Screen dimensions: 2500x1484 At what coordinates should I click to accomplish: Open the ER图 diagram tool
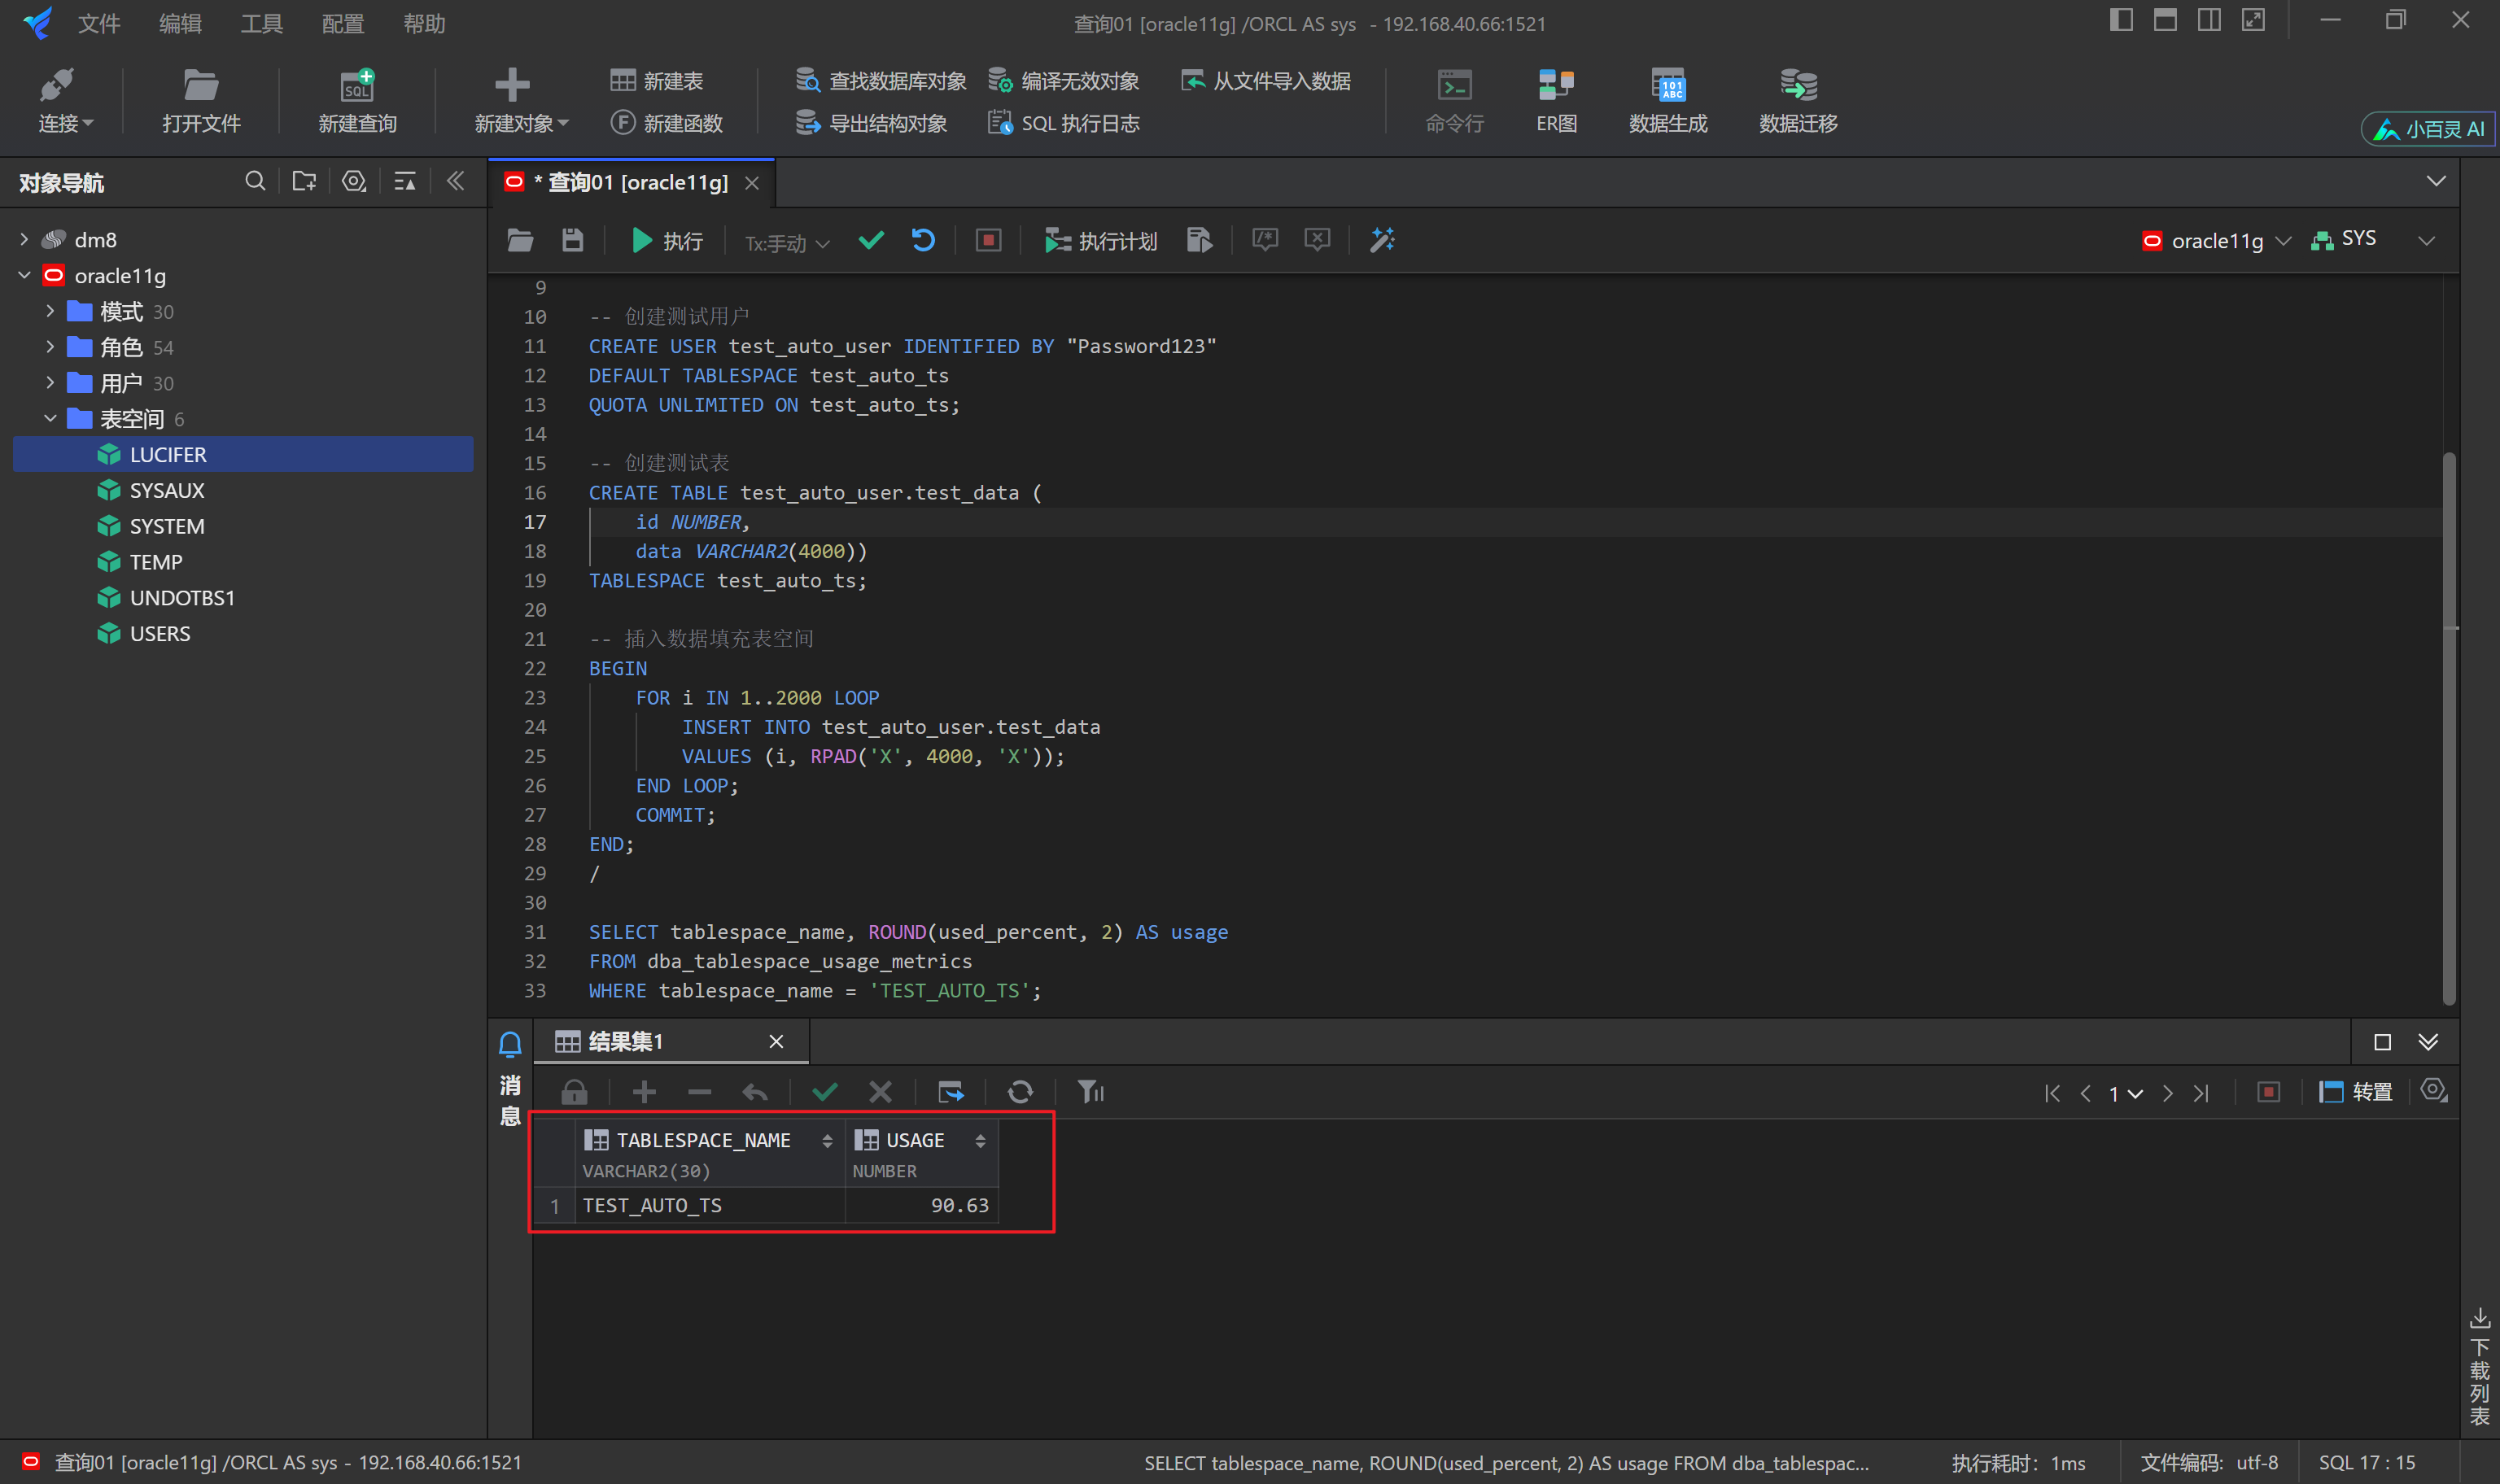(1556, 101)
